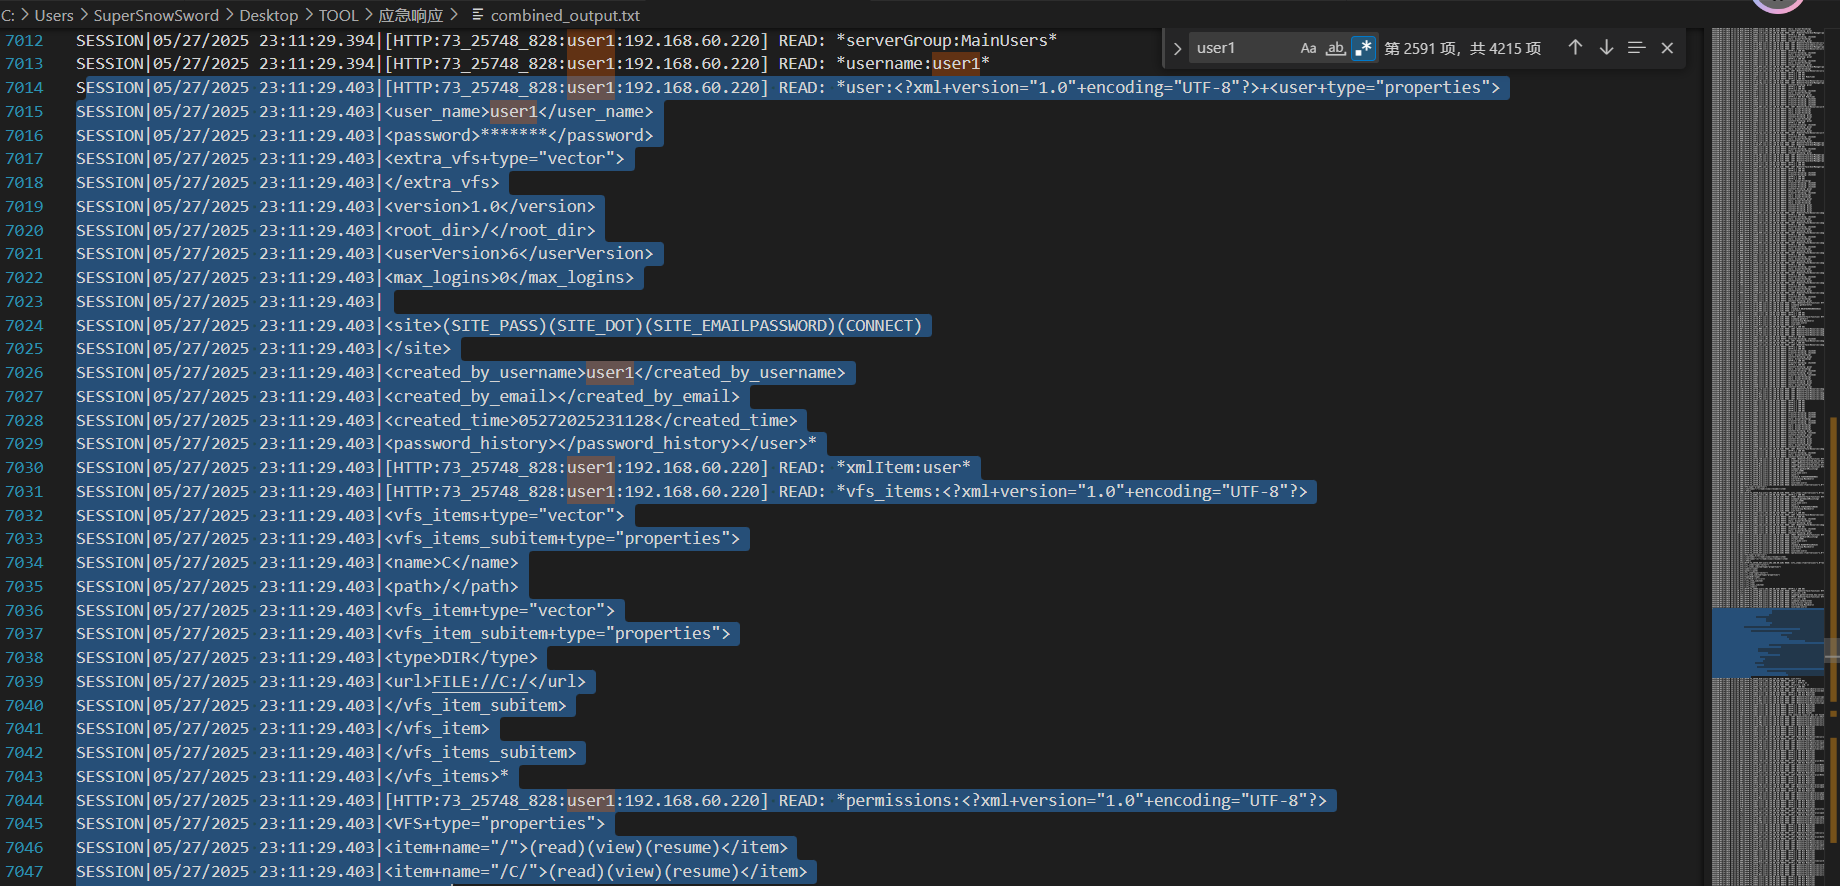
Task: Disable the regular expression search toggle
Action: [x=1363, y=48]
